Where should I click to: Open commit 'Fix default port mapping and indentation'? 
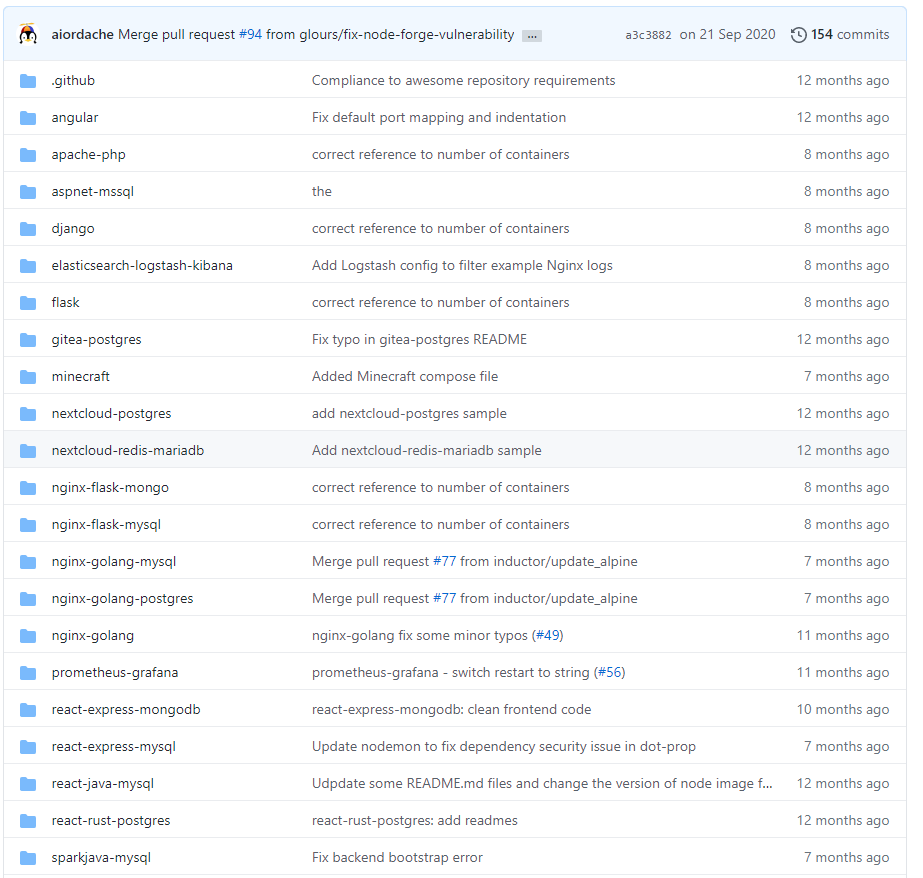[439, 118]
